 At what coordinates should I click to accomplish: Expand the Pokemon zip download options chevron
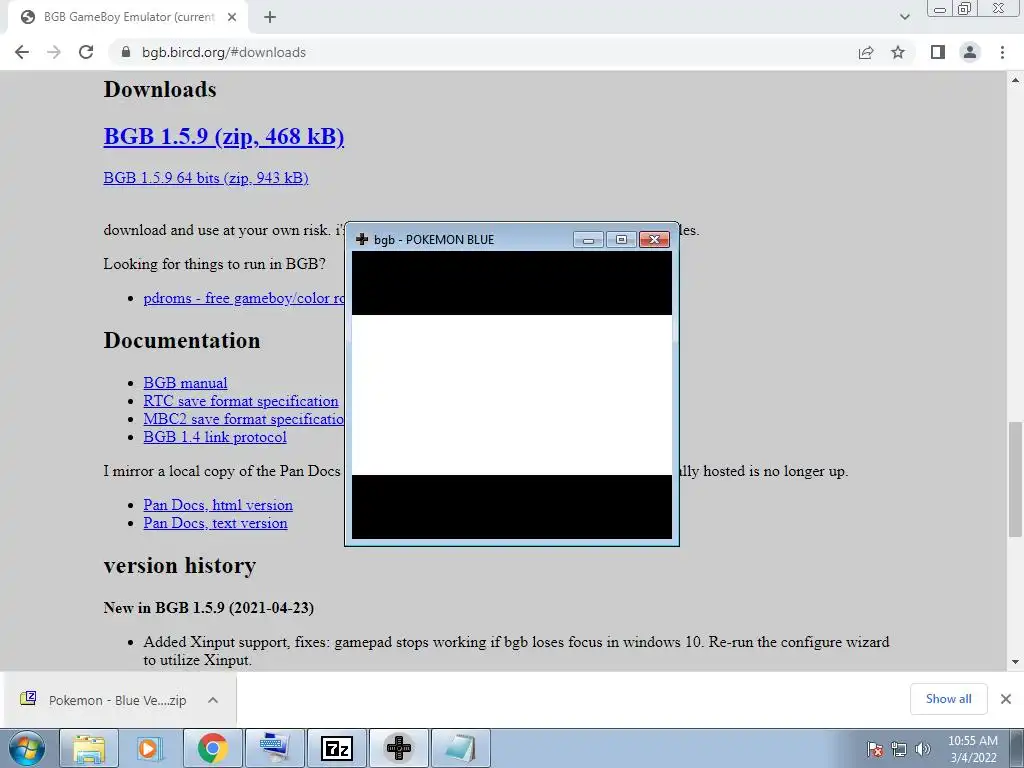coord(213,700)
